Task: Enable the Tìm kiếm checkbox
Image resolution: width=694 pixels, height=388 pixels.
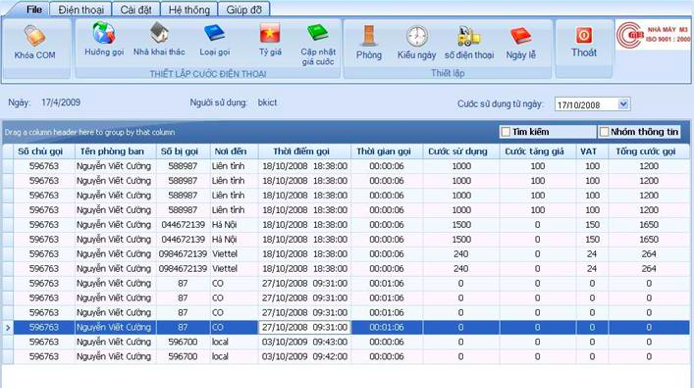Action: coord(505,132)
